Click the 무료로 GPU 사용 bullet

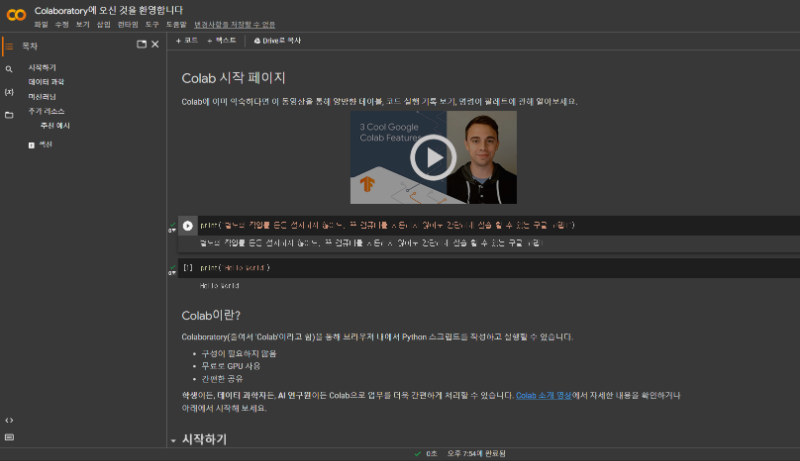231,366
